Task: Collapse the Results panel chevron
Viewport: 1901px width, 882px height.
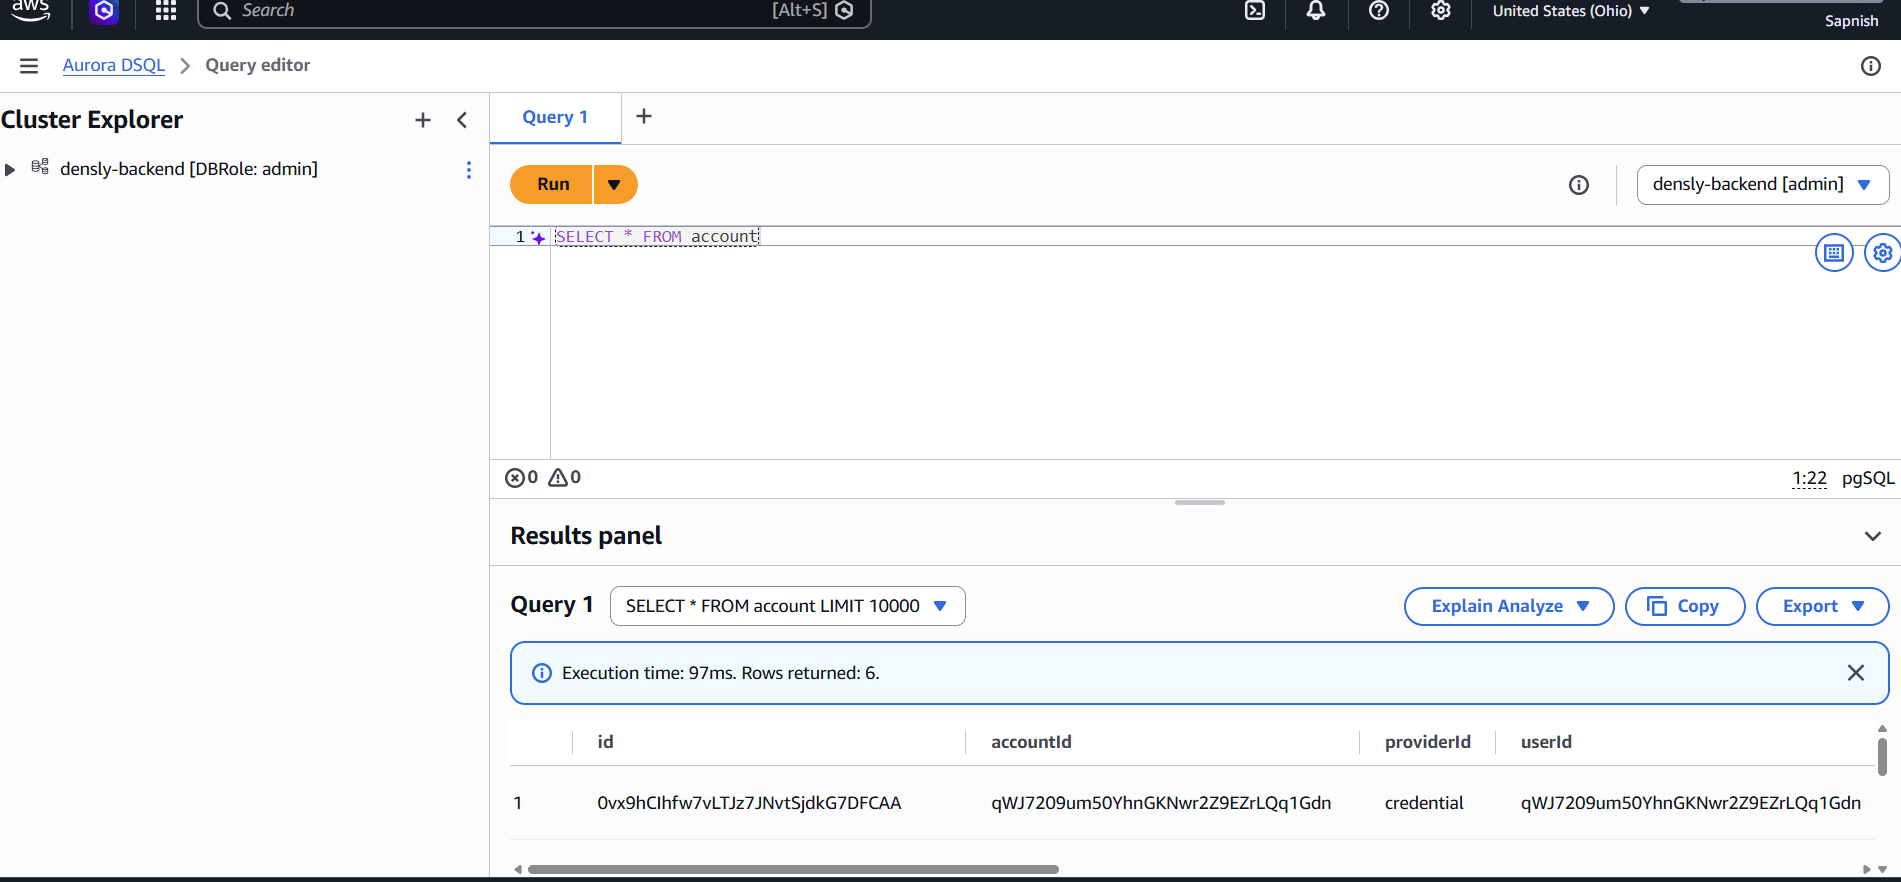Action: (1872, 536)
